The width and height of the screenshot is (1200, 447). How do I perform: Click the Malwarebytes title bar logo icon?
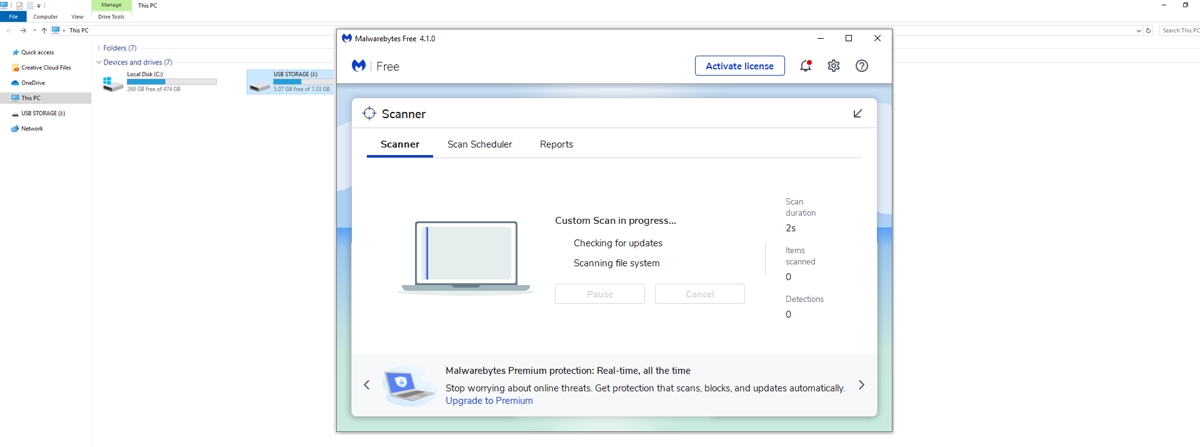tap(347, 38)
